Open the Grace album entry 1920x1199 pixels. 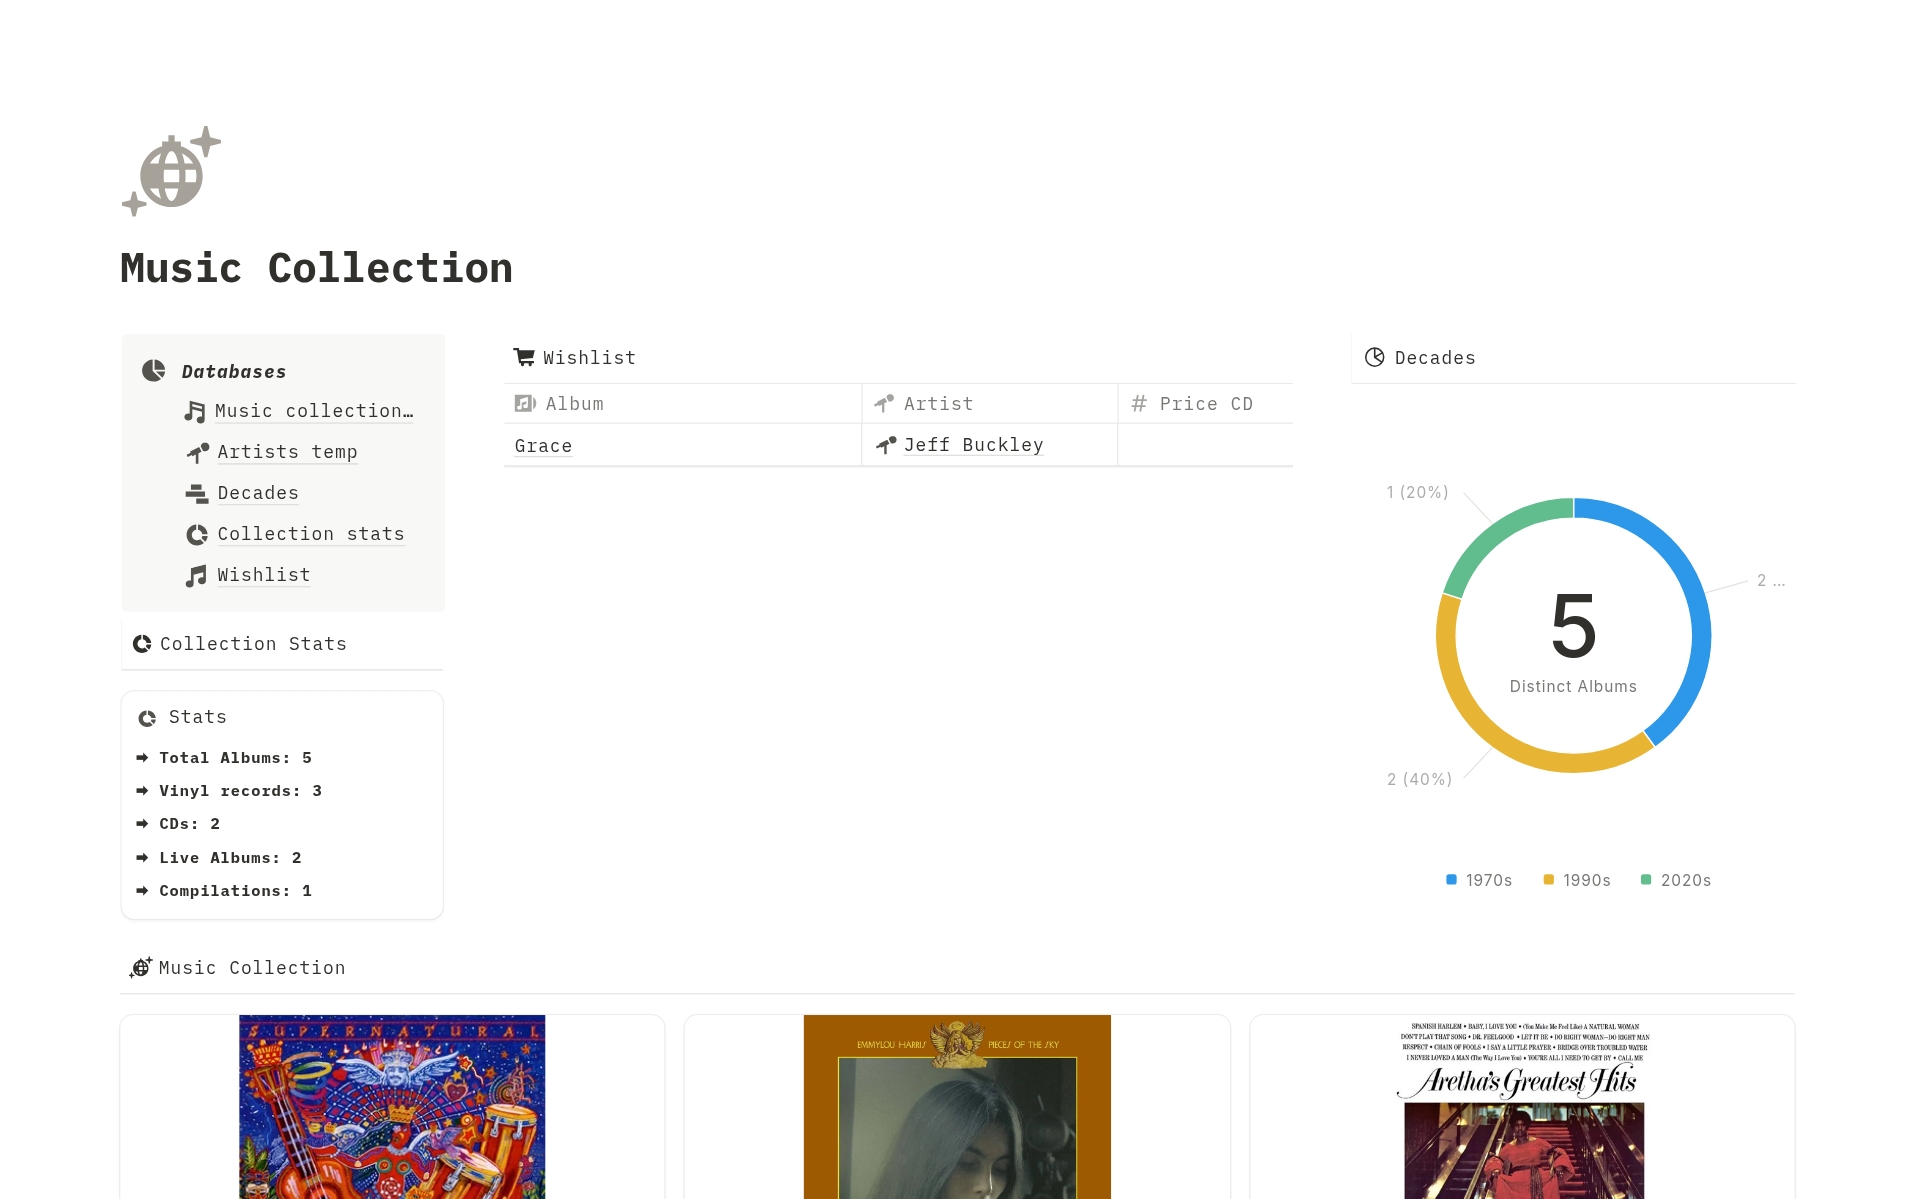pos(543,446)
